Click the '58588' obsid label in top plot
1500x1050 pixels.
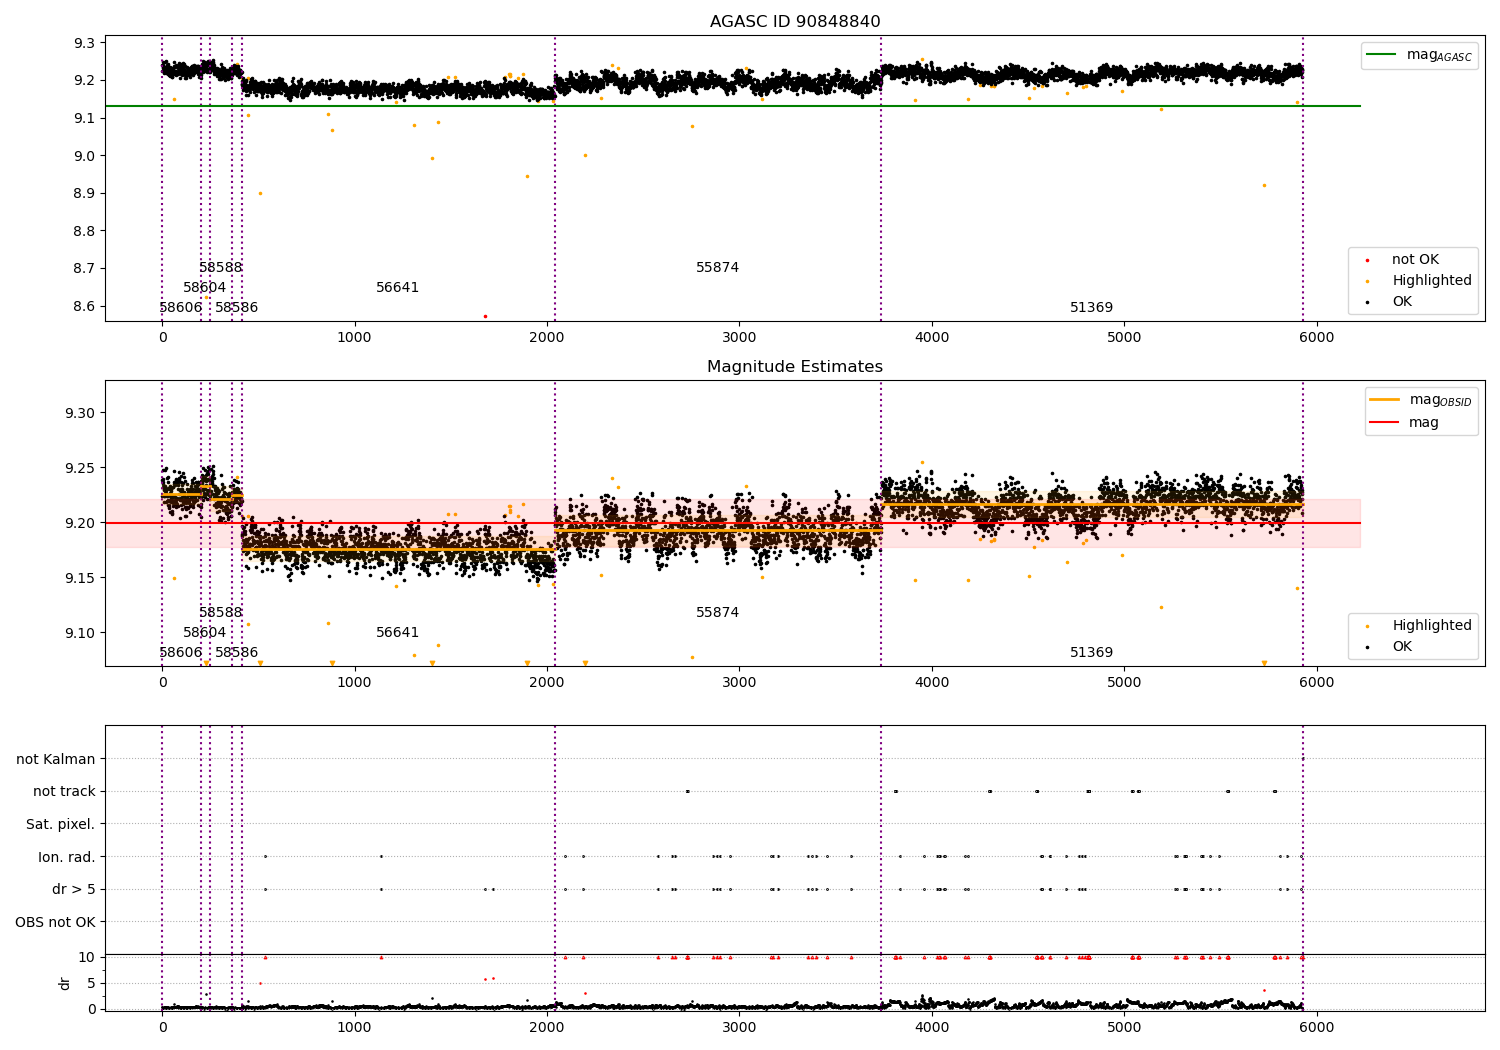click(x=221, y=268)
